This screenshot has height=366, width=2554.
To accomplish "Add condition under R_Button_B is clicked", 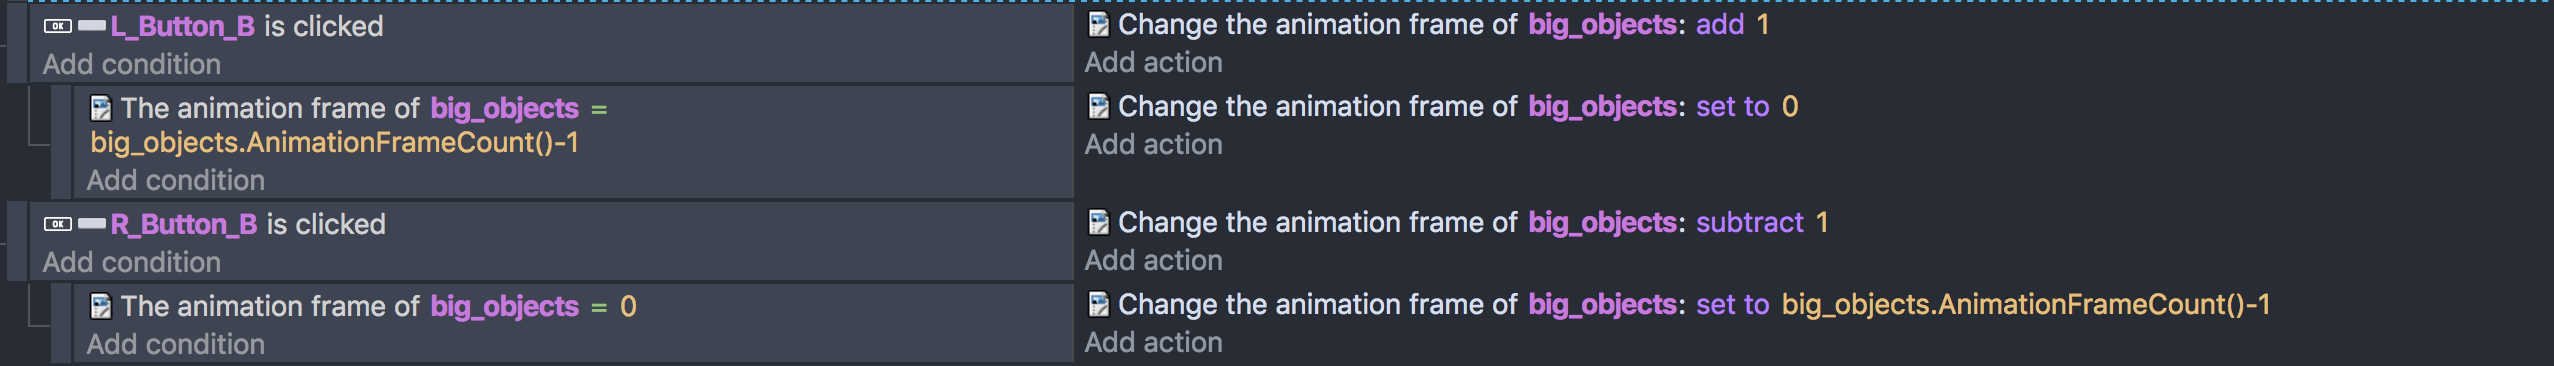I will pyautogui.click(x=132, y=262).
